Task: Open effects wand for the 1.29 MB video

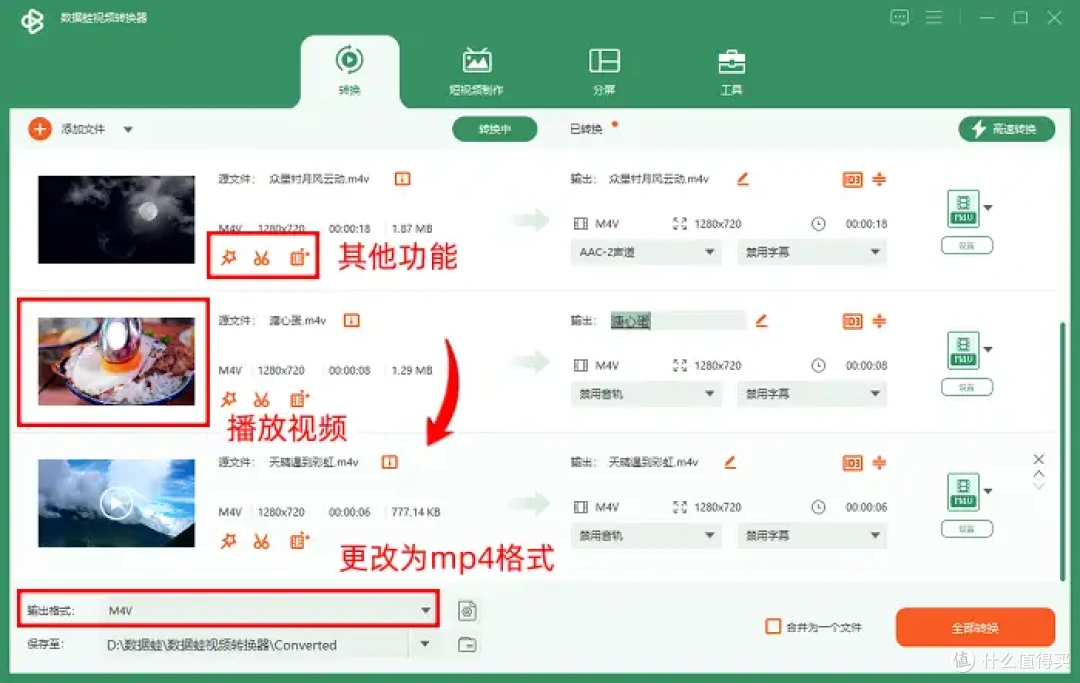Action: [x=228, y=399]
